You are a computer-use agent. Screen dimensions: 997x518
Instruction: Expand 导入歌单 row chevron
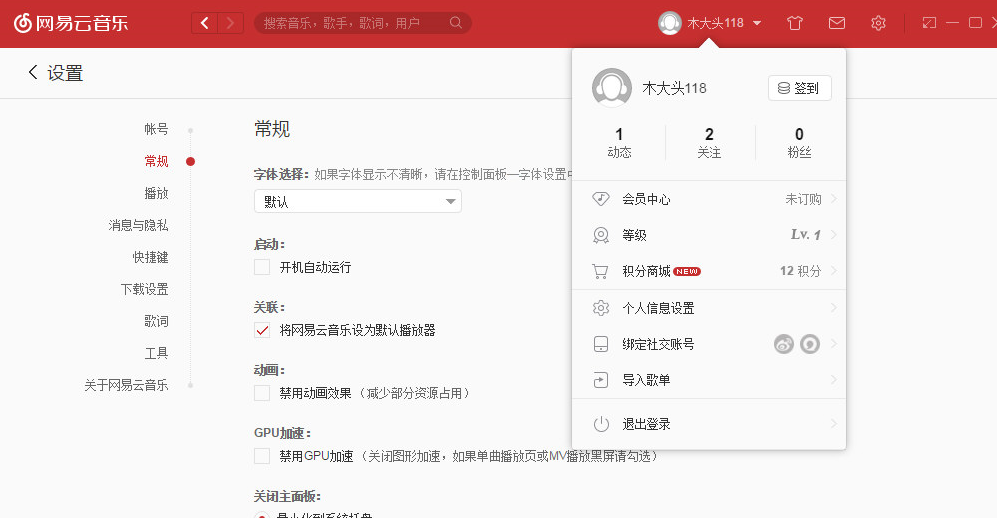tap(834, 379)
